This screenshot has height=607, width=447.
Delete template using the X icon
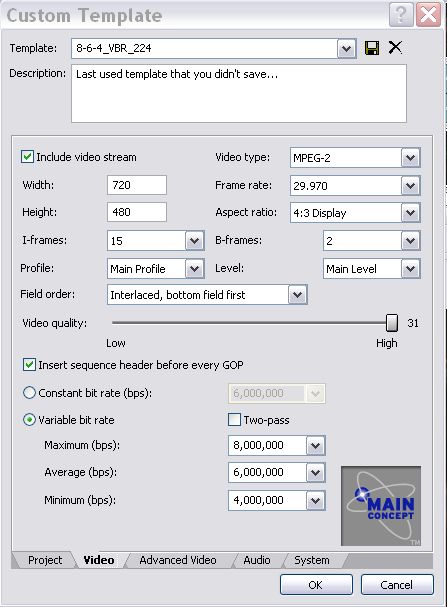point(395,48)
